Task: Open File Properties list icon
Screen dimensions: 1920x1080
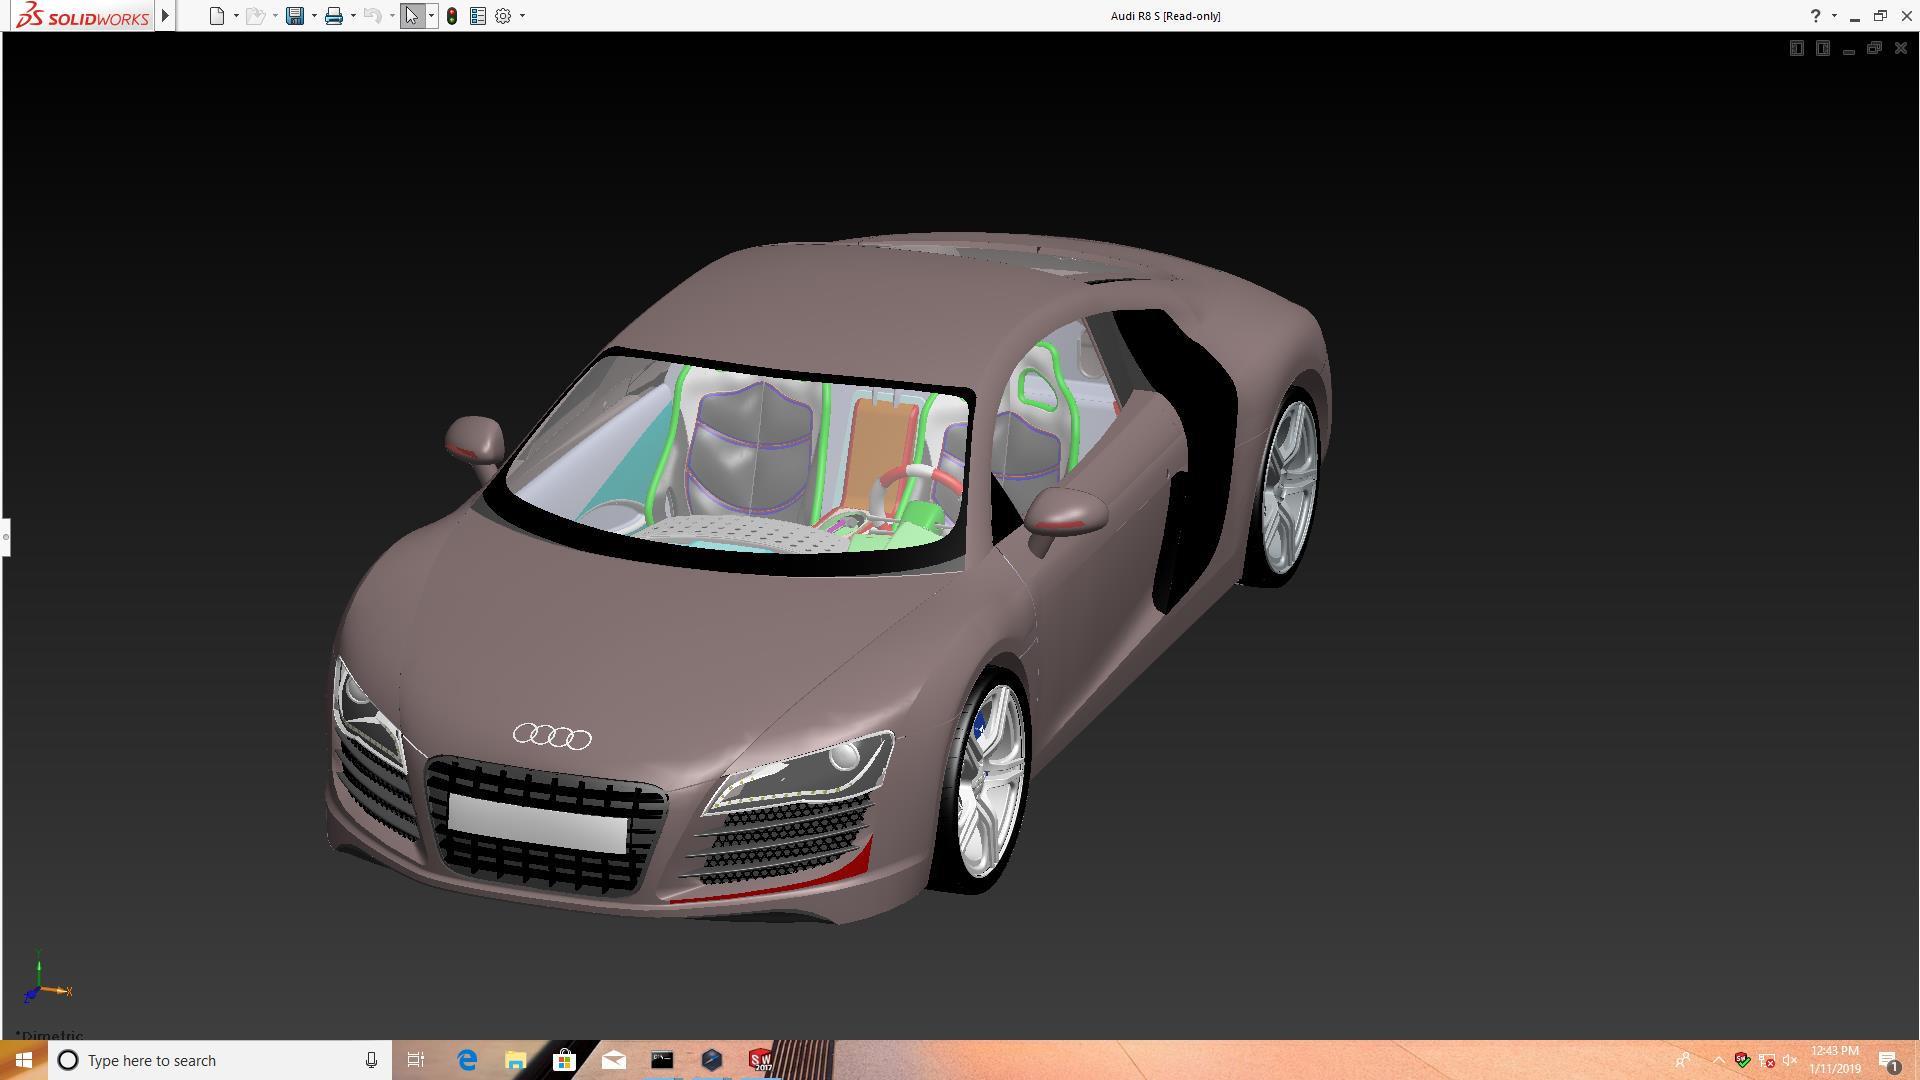Action: point(478,16)
